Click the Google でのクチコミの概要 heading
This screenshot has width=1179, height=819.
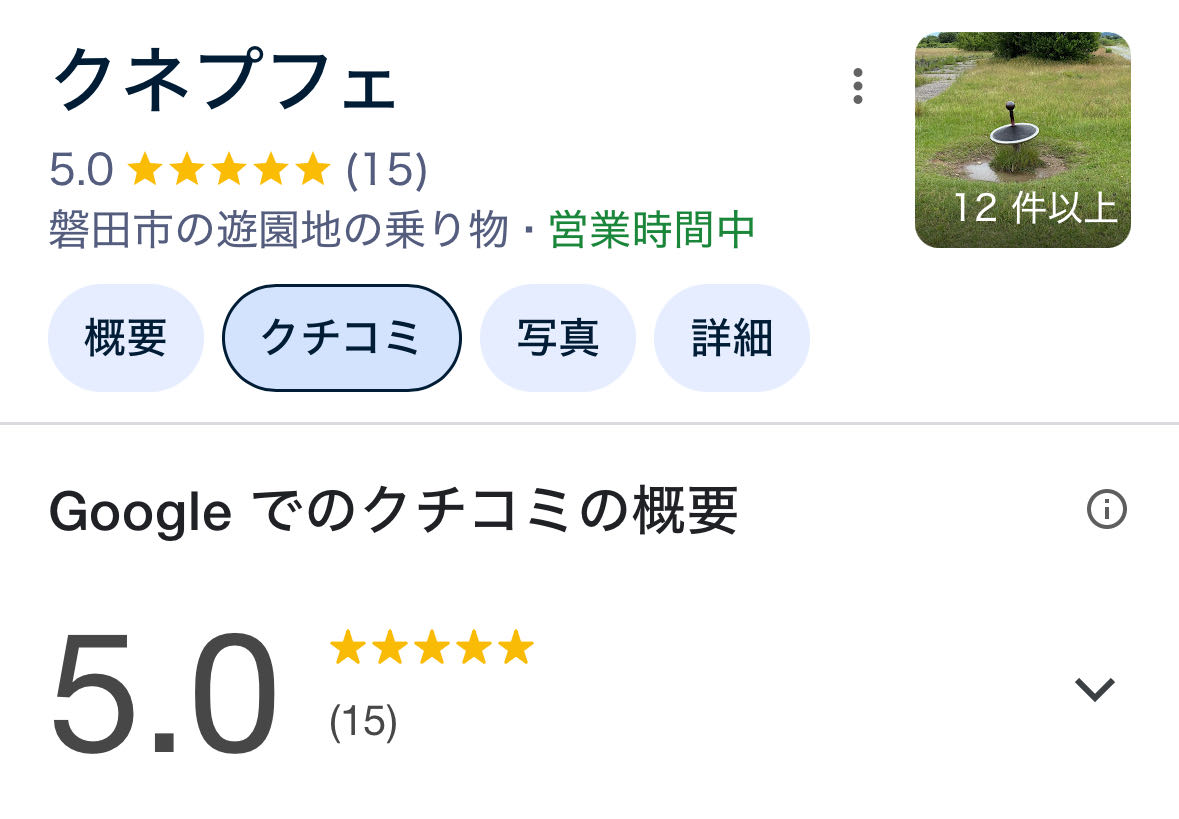pos(393,511)
